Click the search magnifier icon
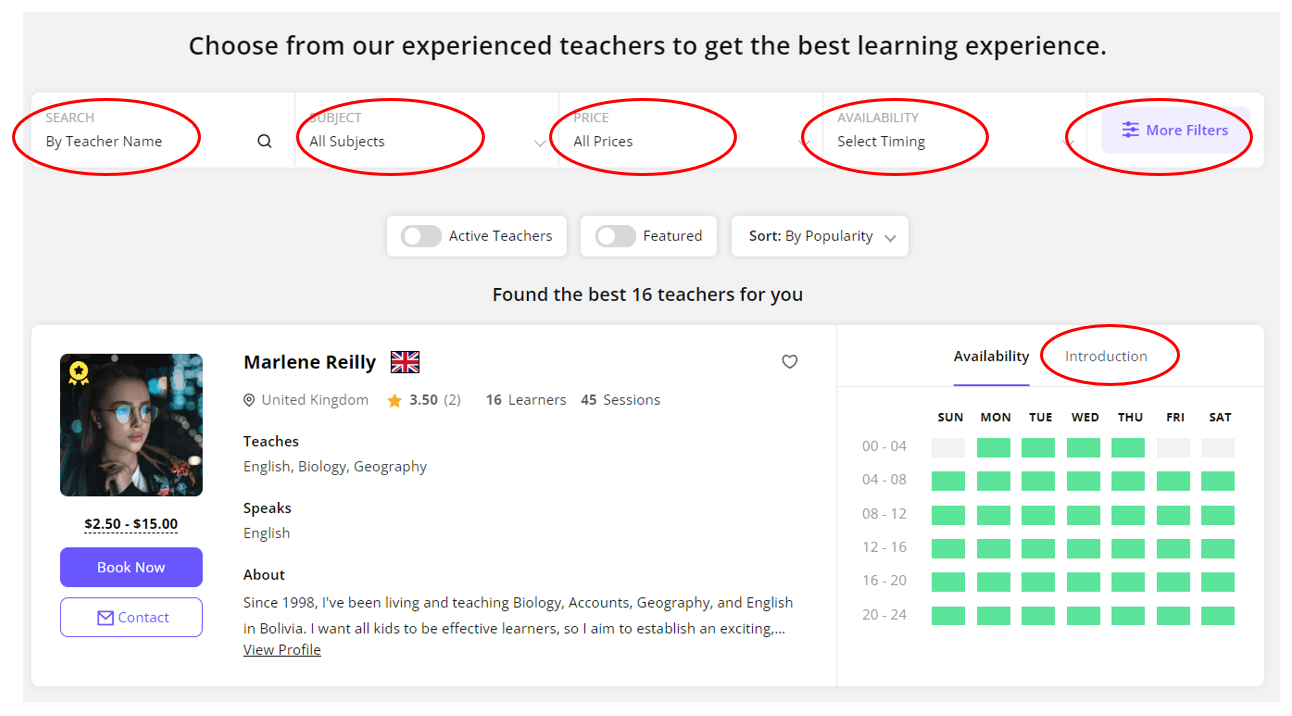Viewport: 1292px width, 716px height. pyautogui.click(x=264, y=141)
